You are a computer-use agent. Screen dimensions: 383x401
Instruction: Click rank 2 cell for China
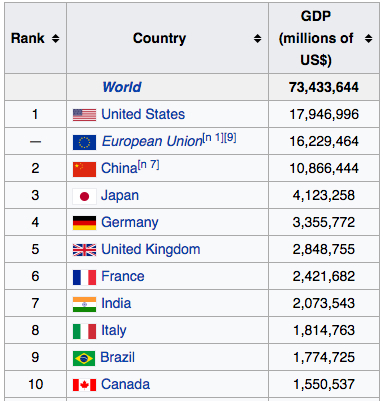click(x=35, y=169)
